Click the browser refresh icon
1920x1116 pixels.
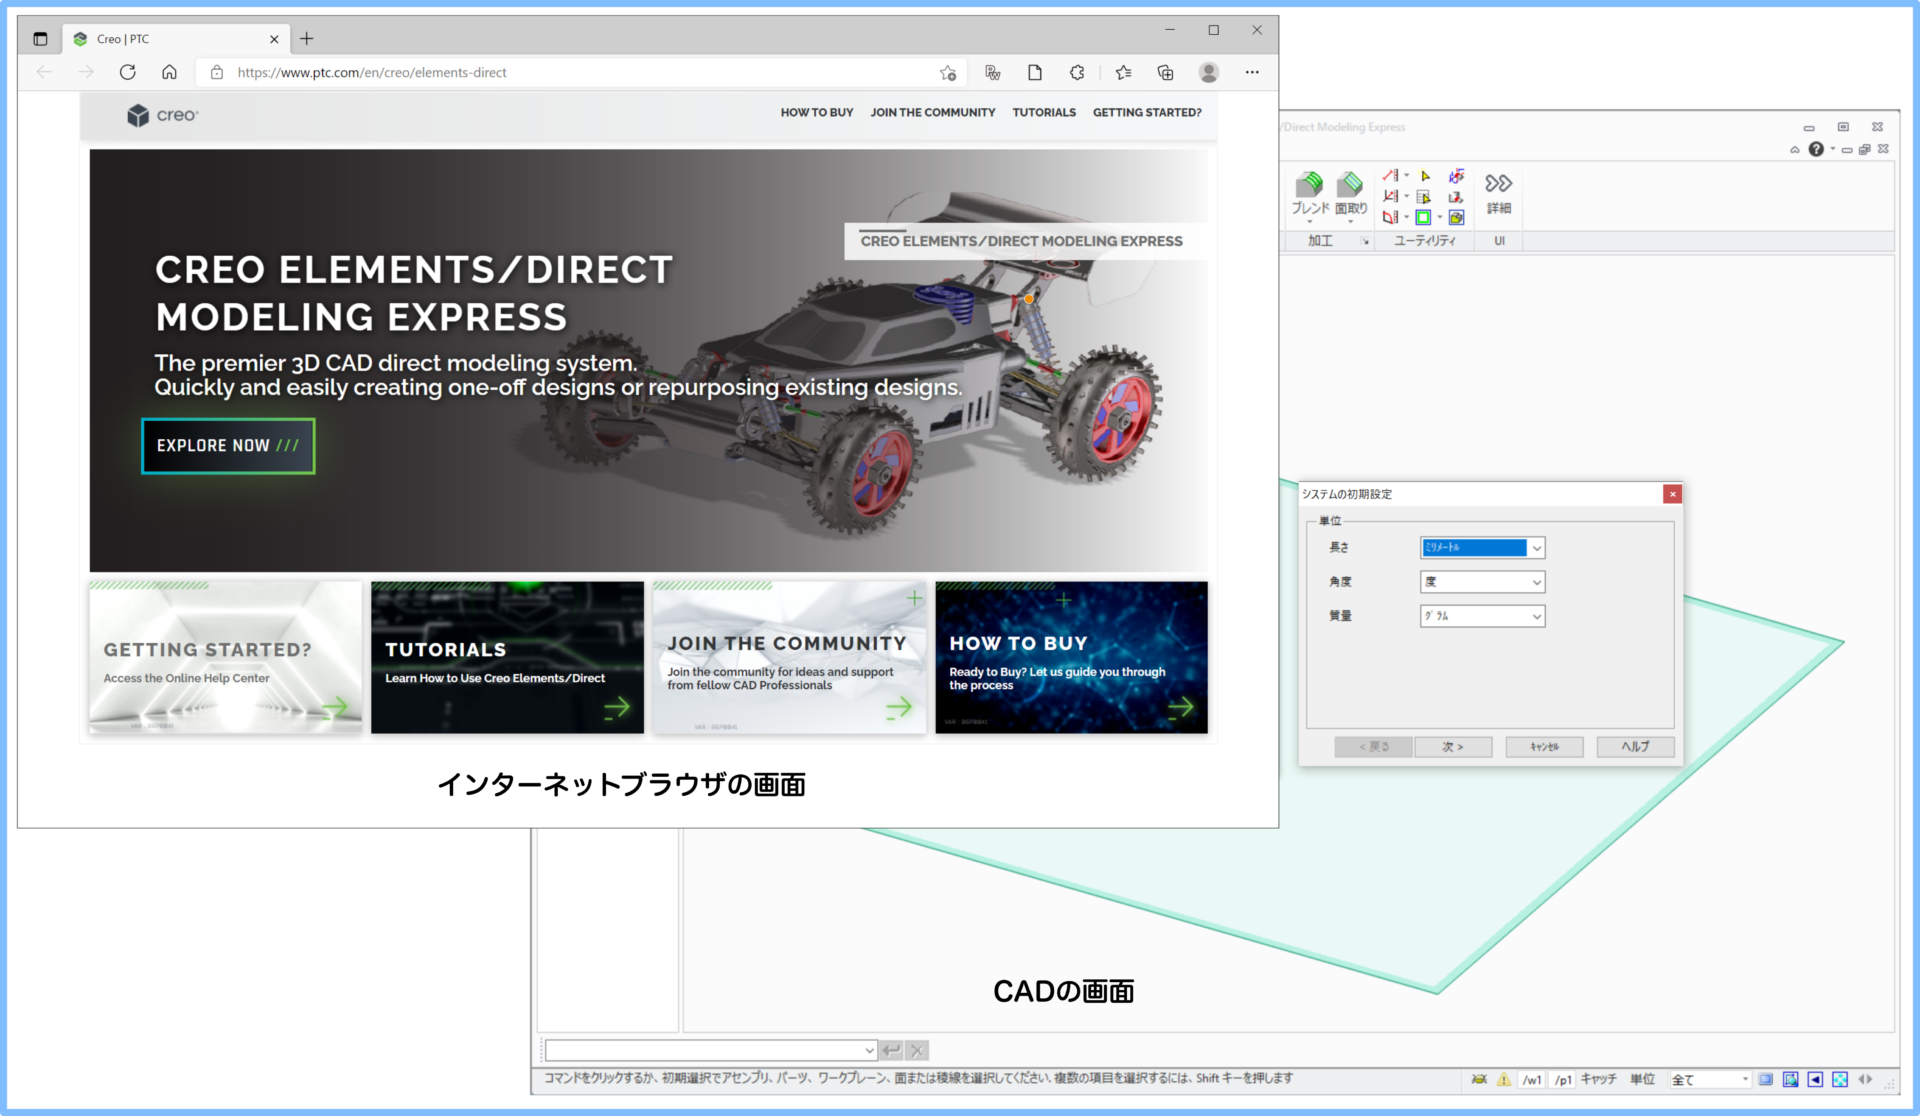click(x=127, y=72)
